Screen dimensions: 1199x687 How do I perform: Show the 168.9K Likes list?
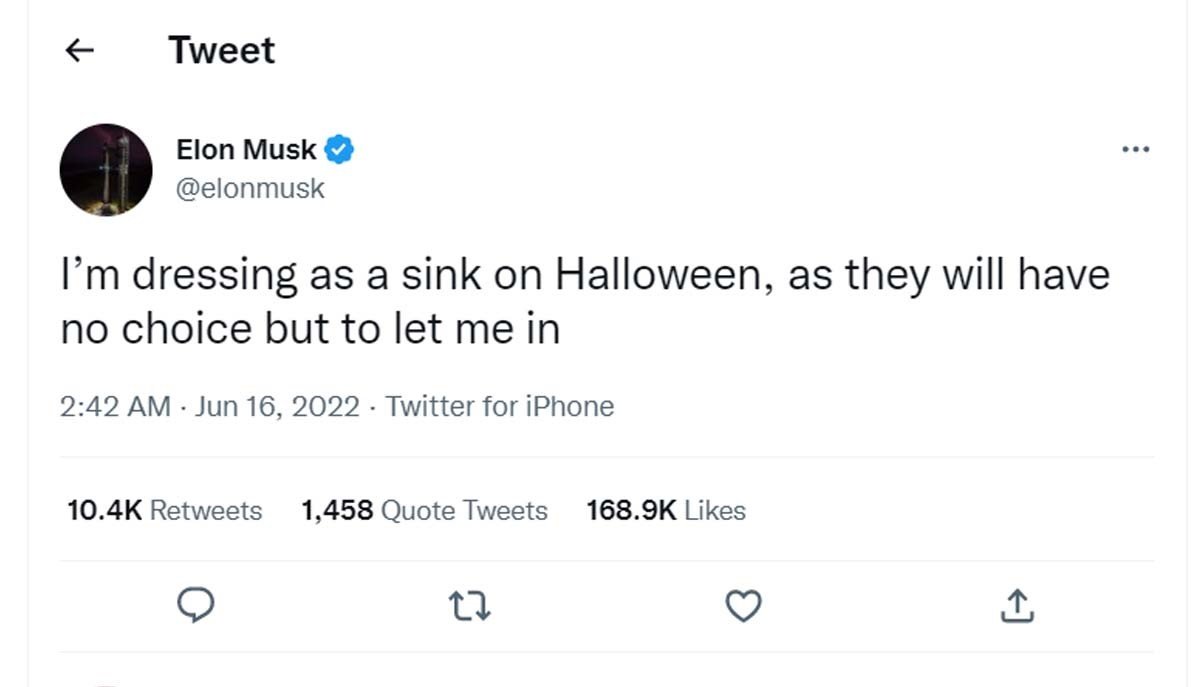(x=666, y=511)
